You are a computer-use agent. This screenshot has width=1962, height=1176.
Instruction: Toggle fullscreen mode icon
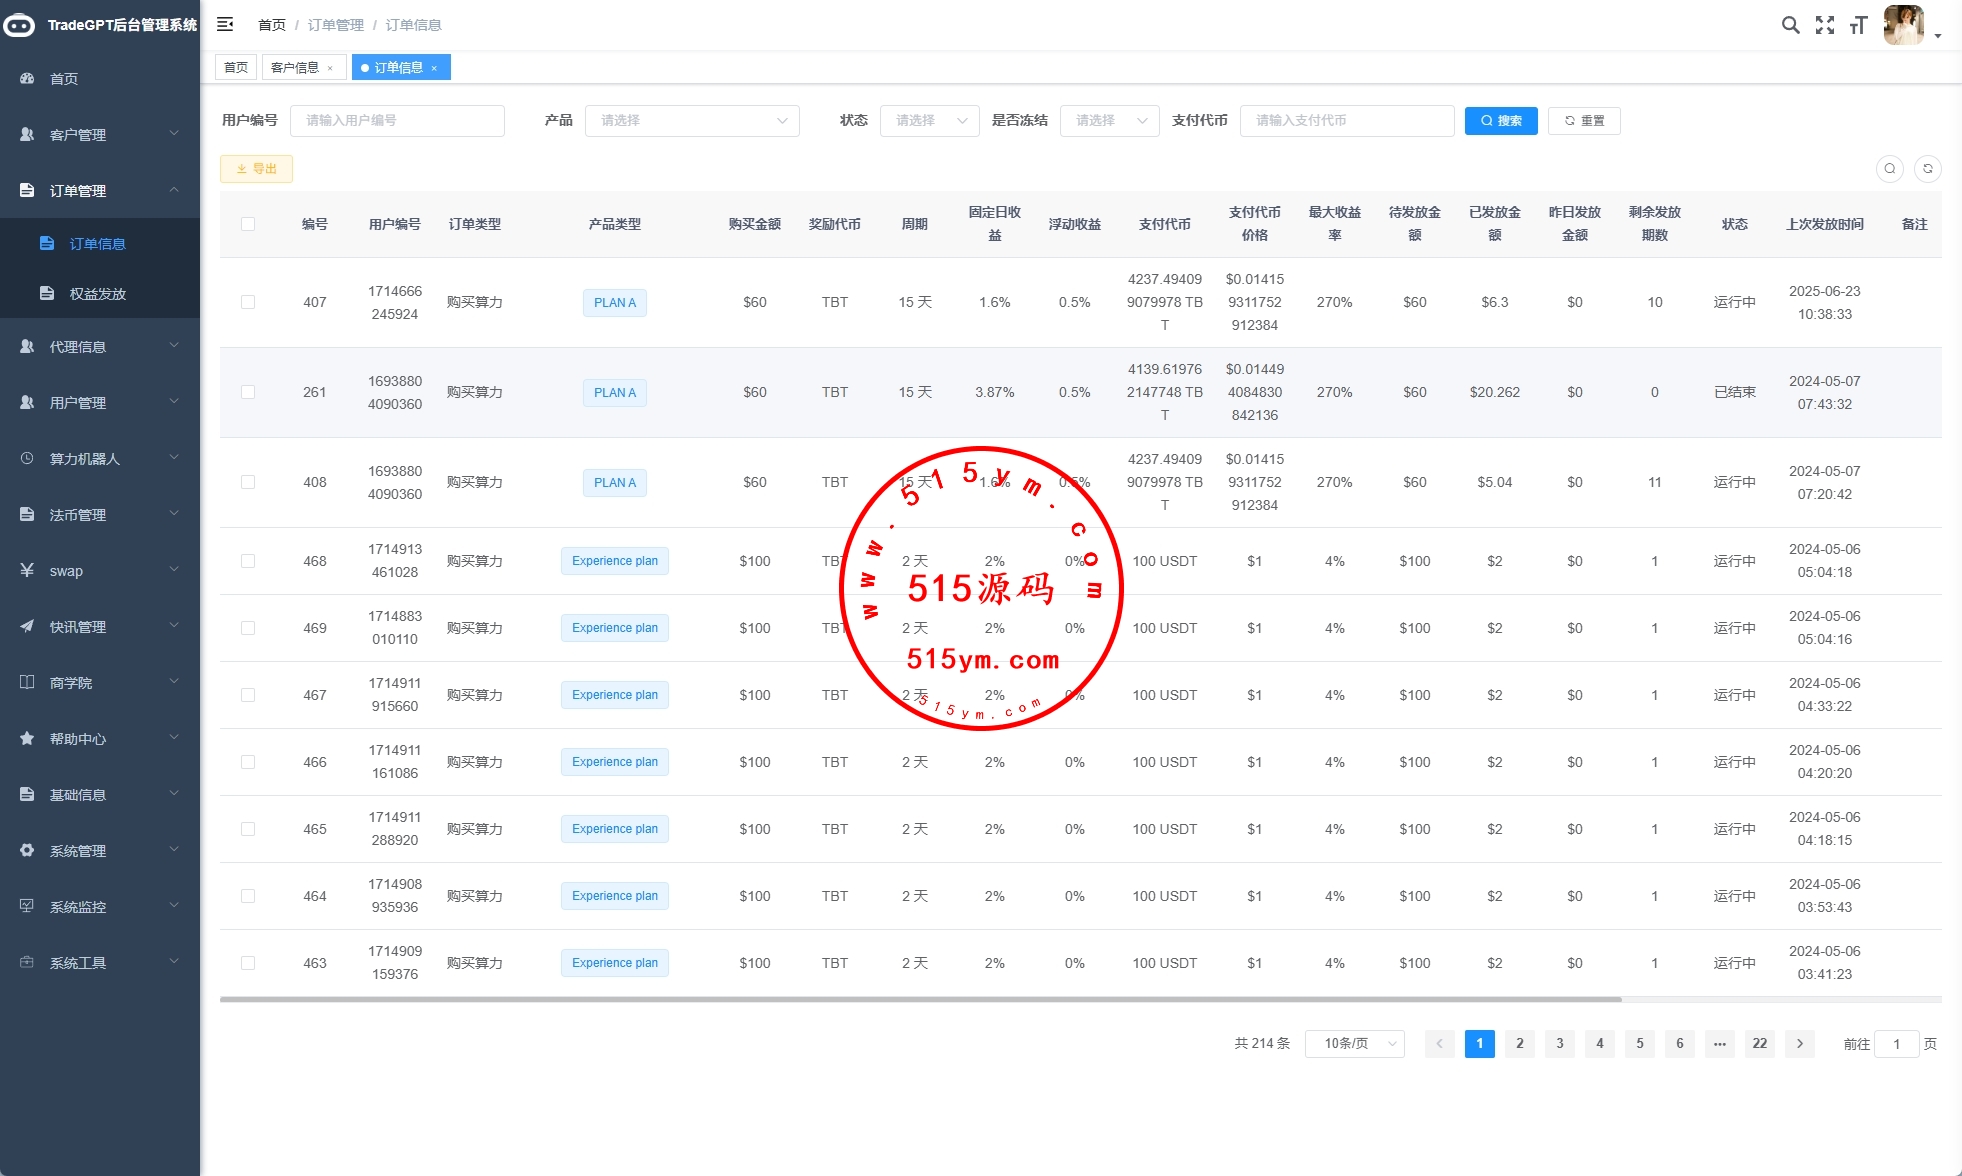coord(1825,25)
